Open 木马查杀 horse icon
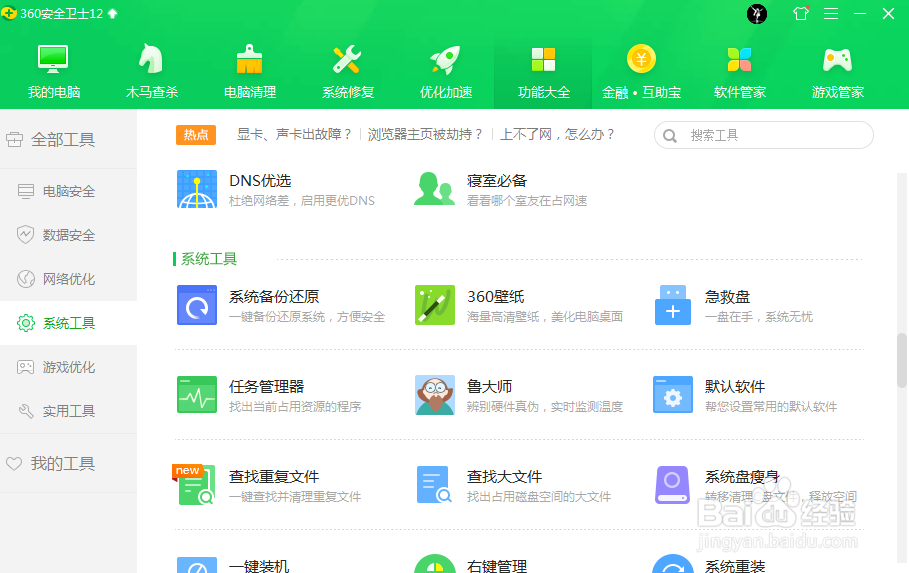 point(151,59)
